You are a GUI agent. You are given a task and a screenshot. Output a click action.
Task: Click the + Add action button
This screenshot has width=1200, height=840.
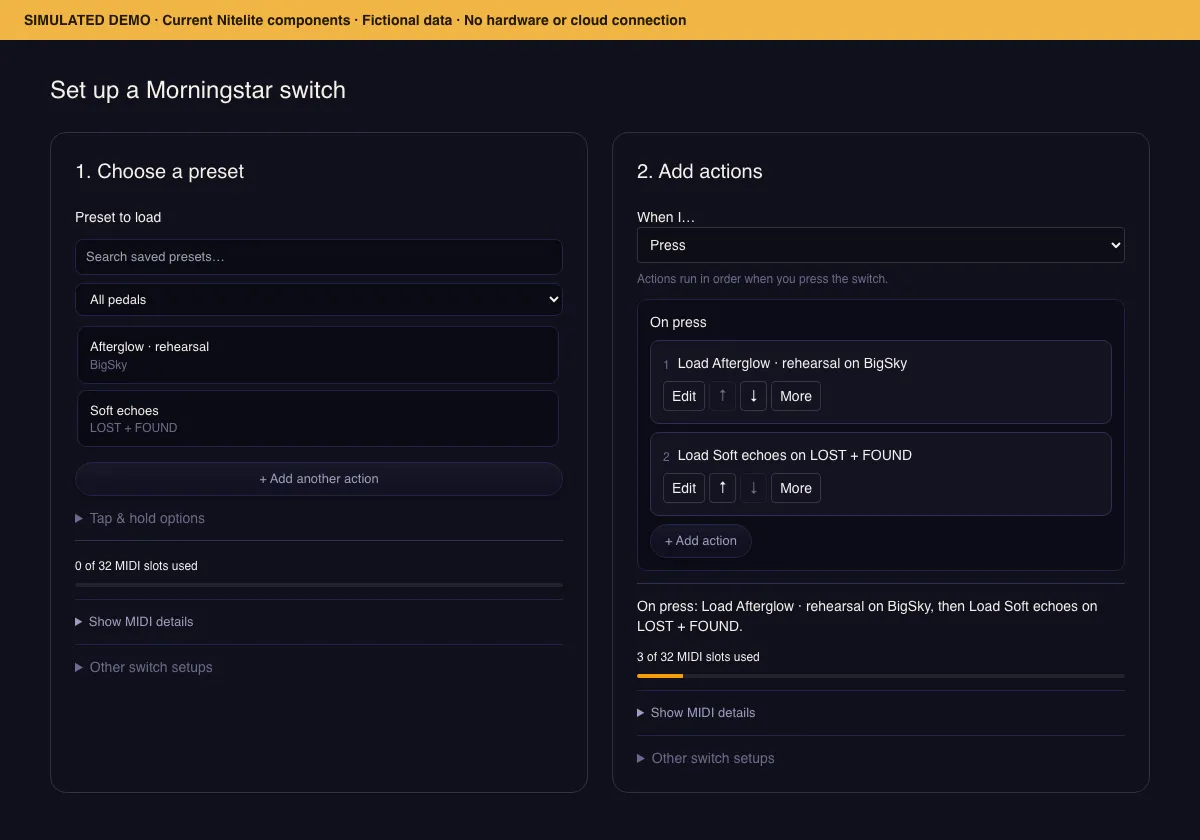click(x=701, y=541)
